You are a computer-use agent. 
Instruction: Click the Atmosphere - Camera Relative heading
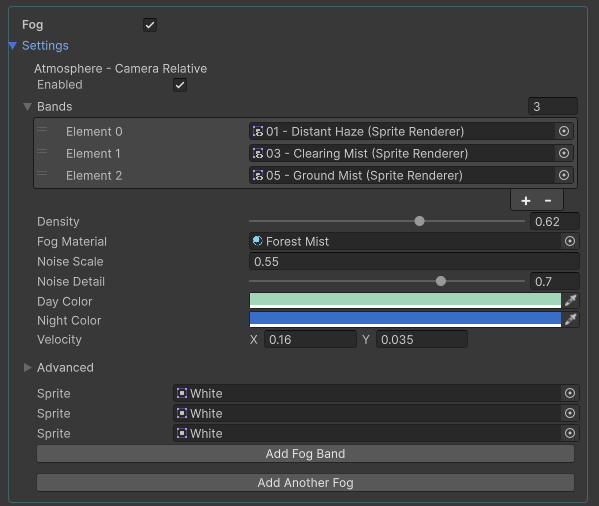pyautogui.click(x=120, y=69)
